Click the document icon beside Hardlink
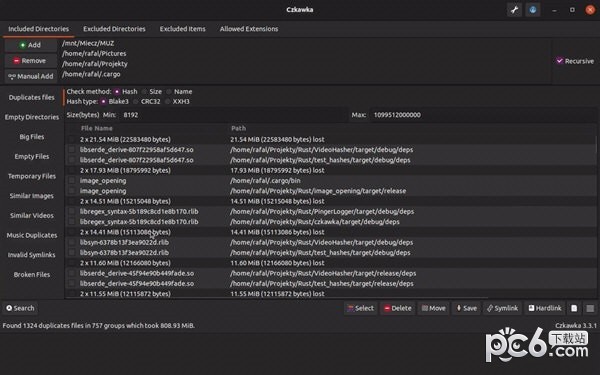This screenshot has height=375, width=600. tap(574, 308)
